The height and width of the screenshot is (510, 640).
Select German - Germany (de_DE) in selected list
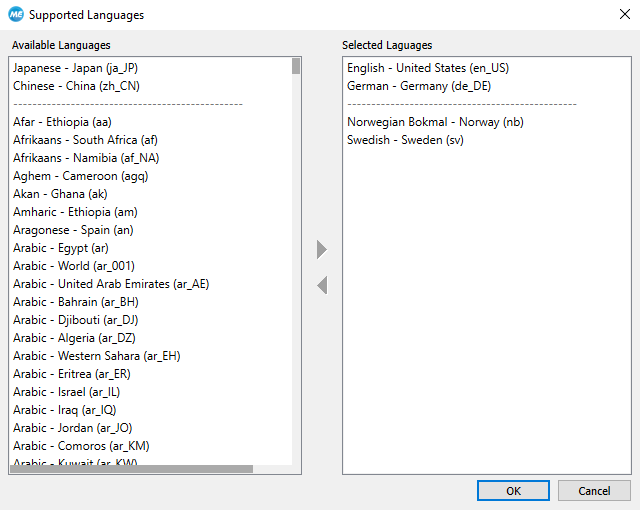coord(419,86)
